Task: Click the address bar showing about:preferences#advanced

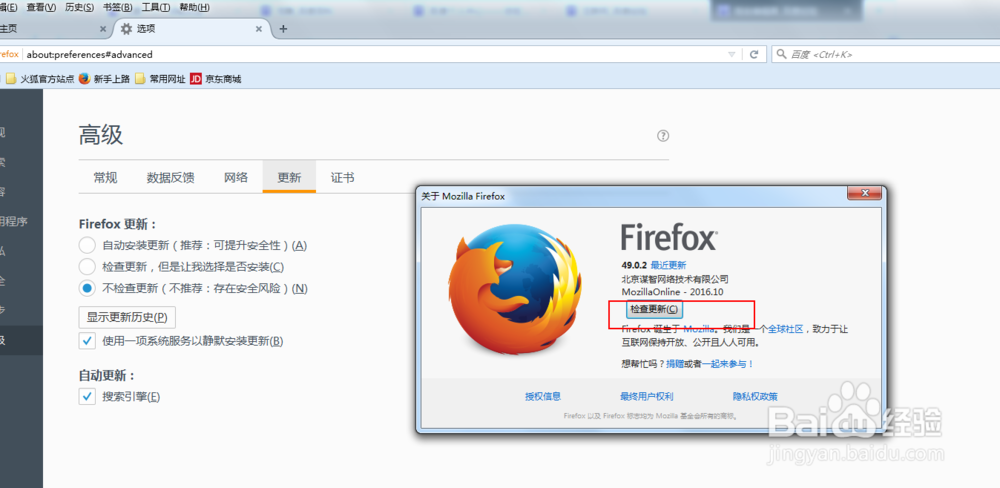Action: point(376,55)
